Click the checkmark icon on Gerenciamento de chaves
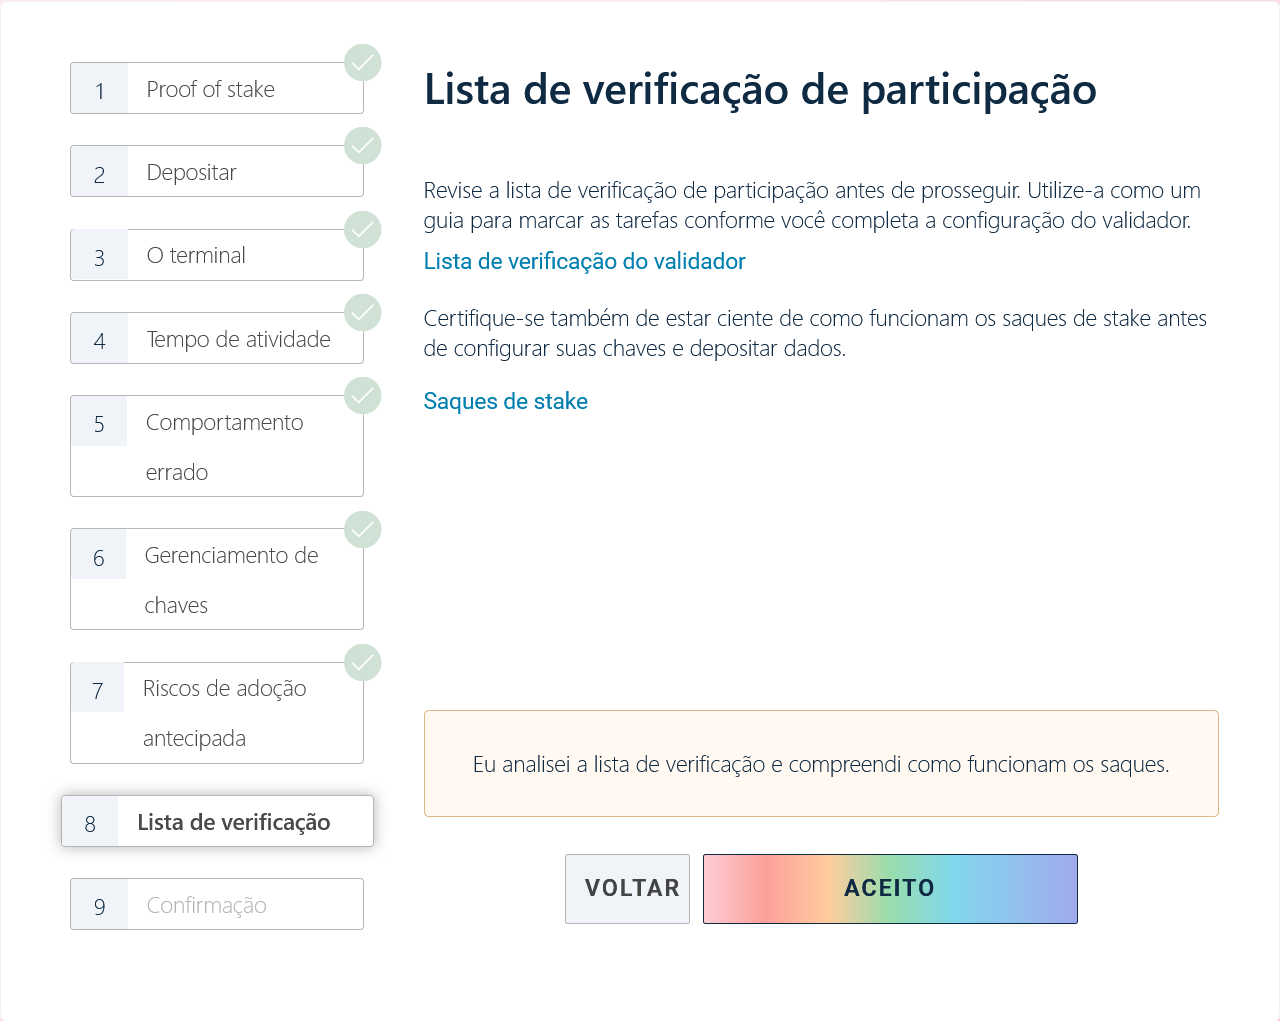The width and height of the screenshot is (1280, 1021). pos(362,529)
